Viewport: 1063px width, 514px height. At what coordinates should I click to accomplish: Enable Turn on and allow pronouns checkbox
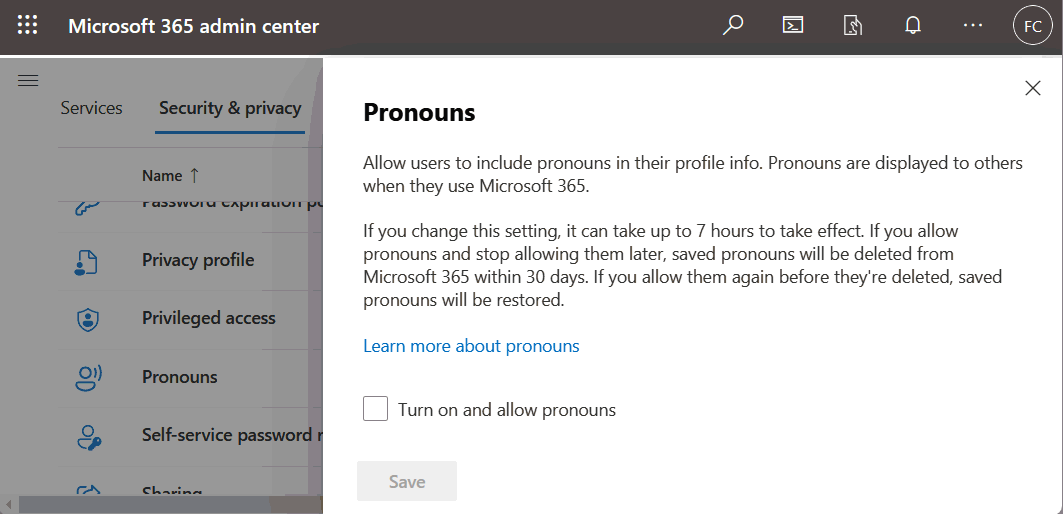tap(376, 409)
